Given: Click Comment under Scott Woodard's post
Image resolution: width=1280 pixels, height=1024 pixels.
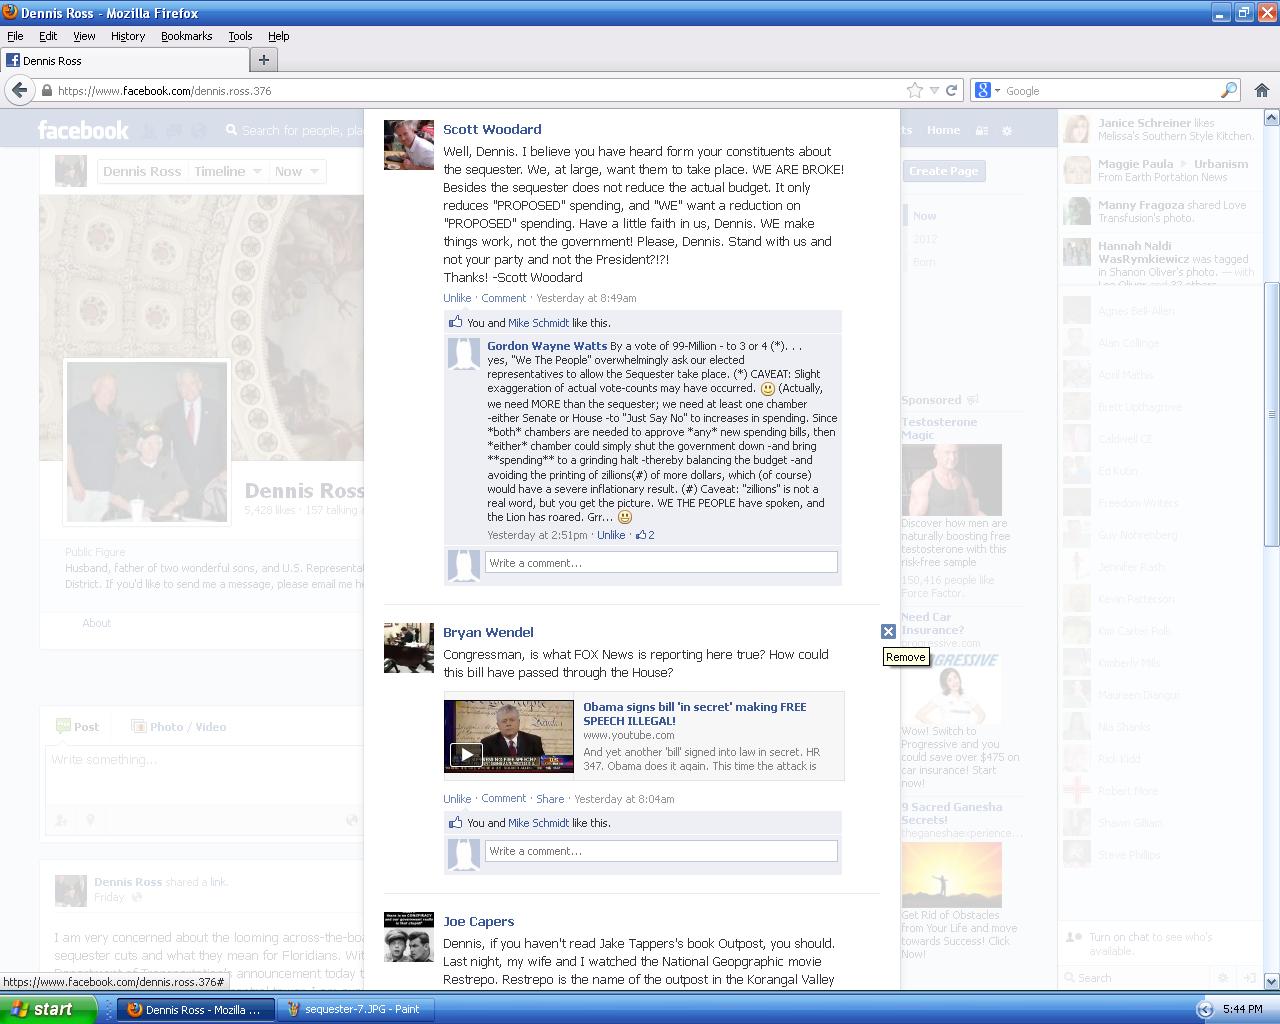Looking at the screenshot, I should 503,298.
